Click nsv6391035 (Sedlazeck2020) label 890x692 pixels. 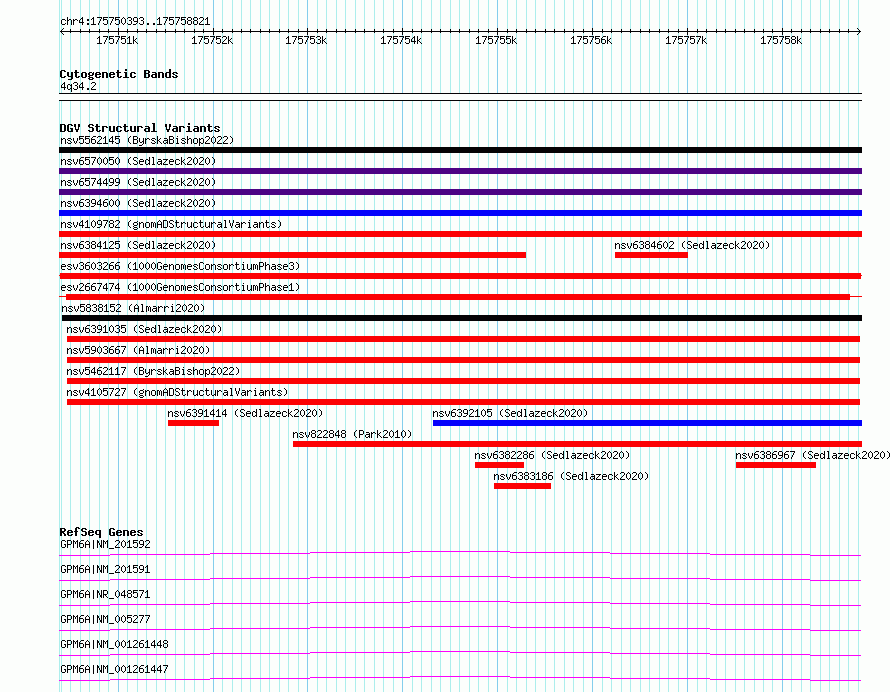(x=144, y=329)
